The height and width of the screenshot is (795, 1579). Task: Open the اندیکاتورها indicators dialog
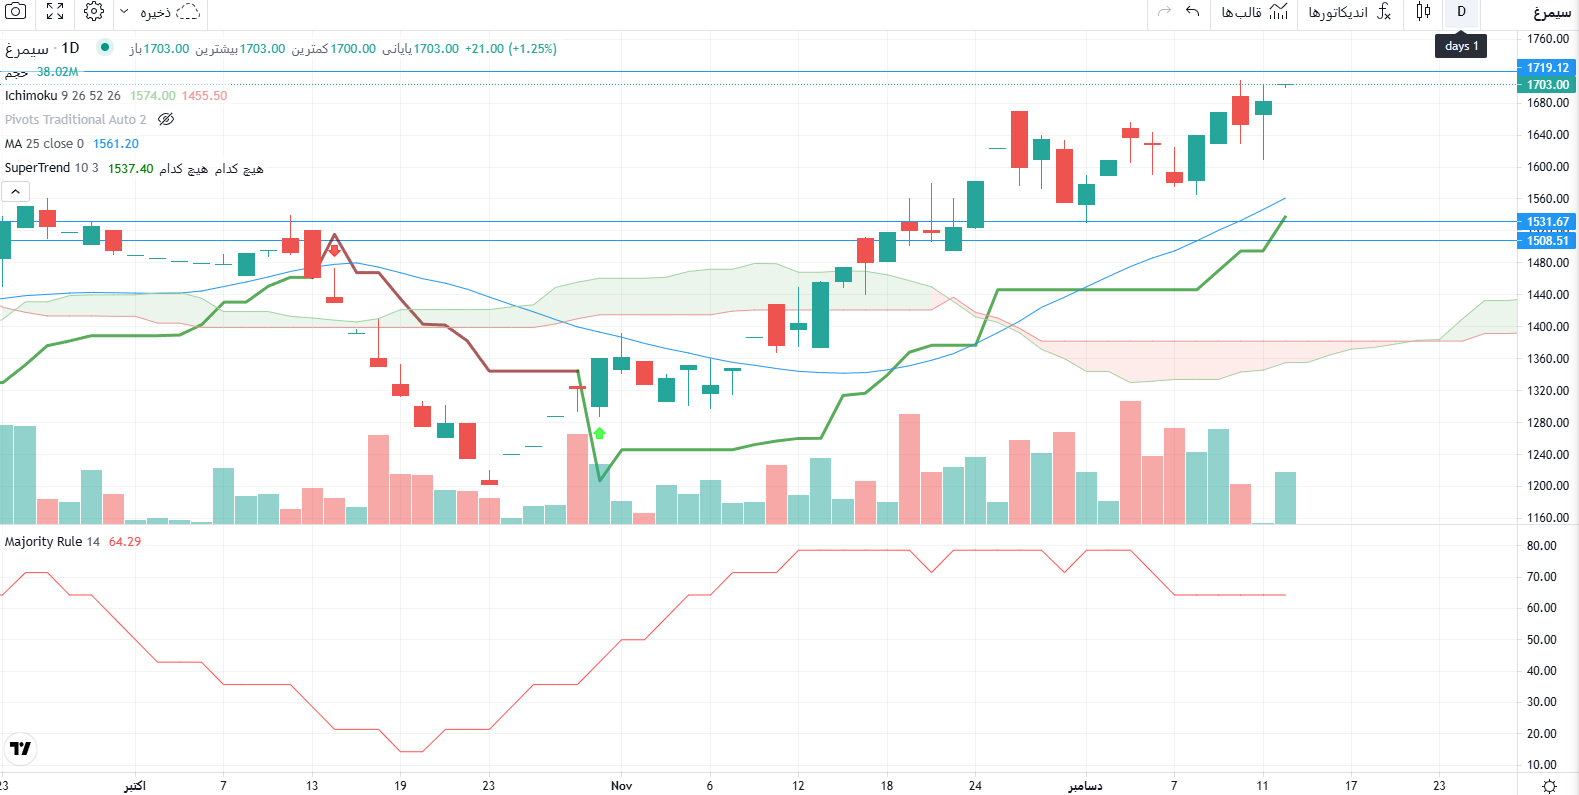click(1350, 12)
